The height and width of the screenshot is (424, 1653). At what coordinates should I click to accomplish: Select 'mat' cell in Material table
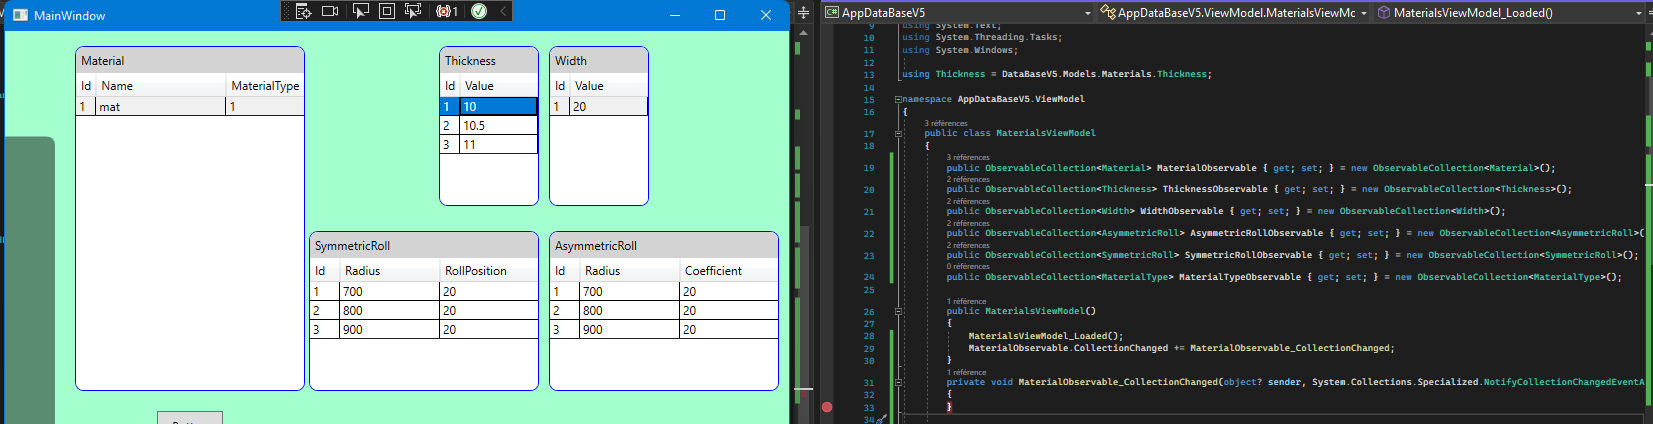160,106
